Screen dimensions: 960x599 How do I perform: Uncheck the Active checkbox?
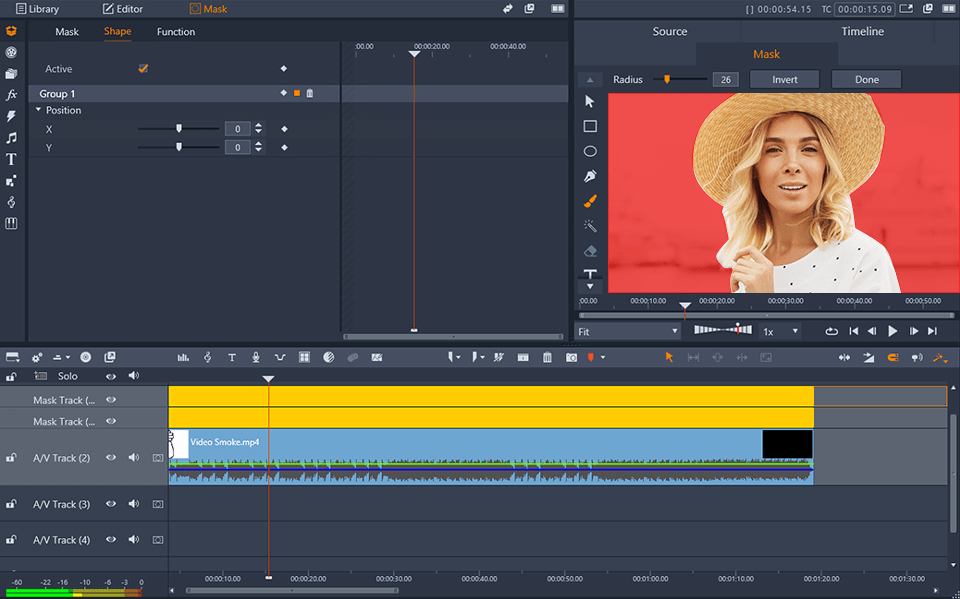coord(143,69)
